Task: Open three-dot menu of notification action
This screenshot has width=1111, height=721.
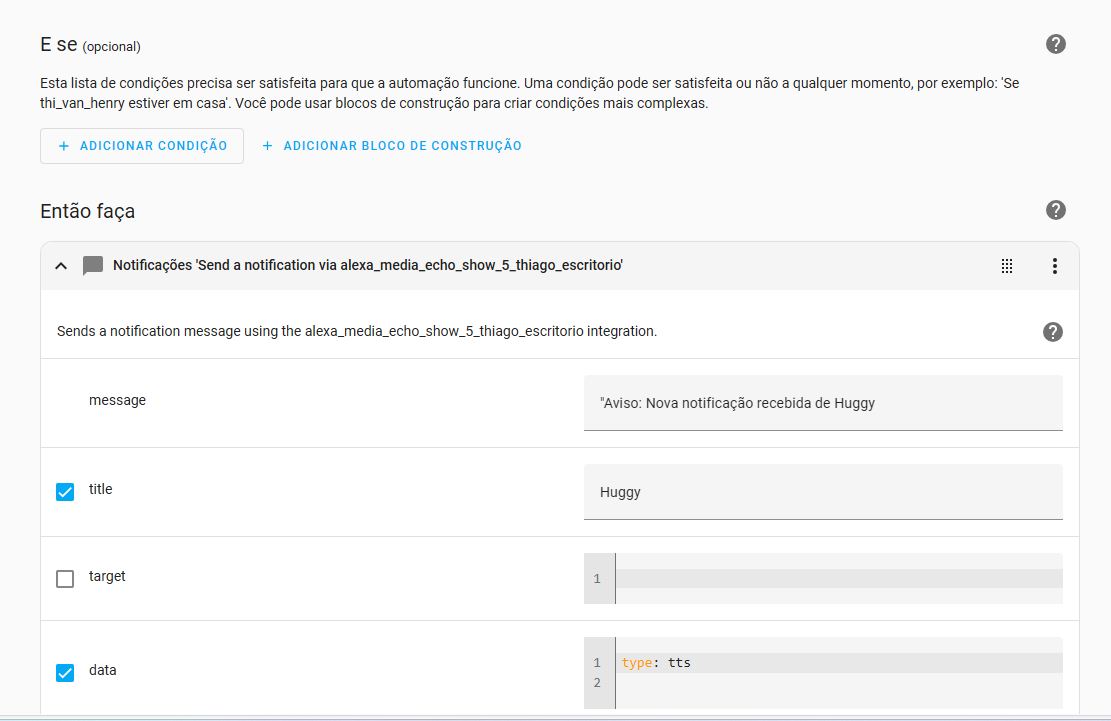Action: click(x=1054, y=266)
